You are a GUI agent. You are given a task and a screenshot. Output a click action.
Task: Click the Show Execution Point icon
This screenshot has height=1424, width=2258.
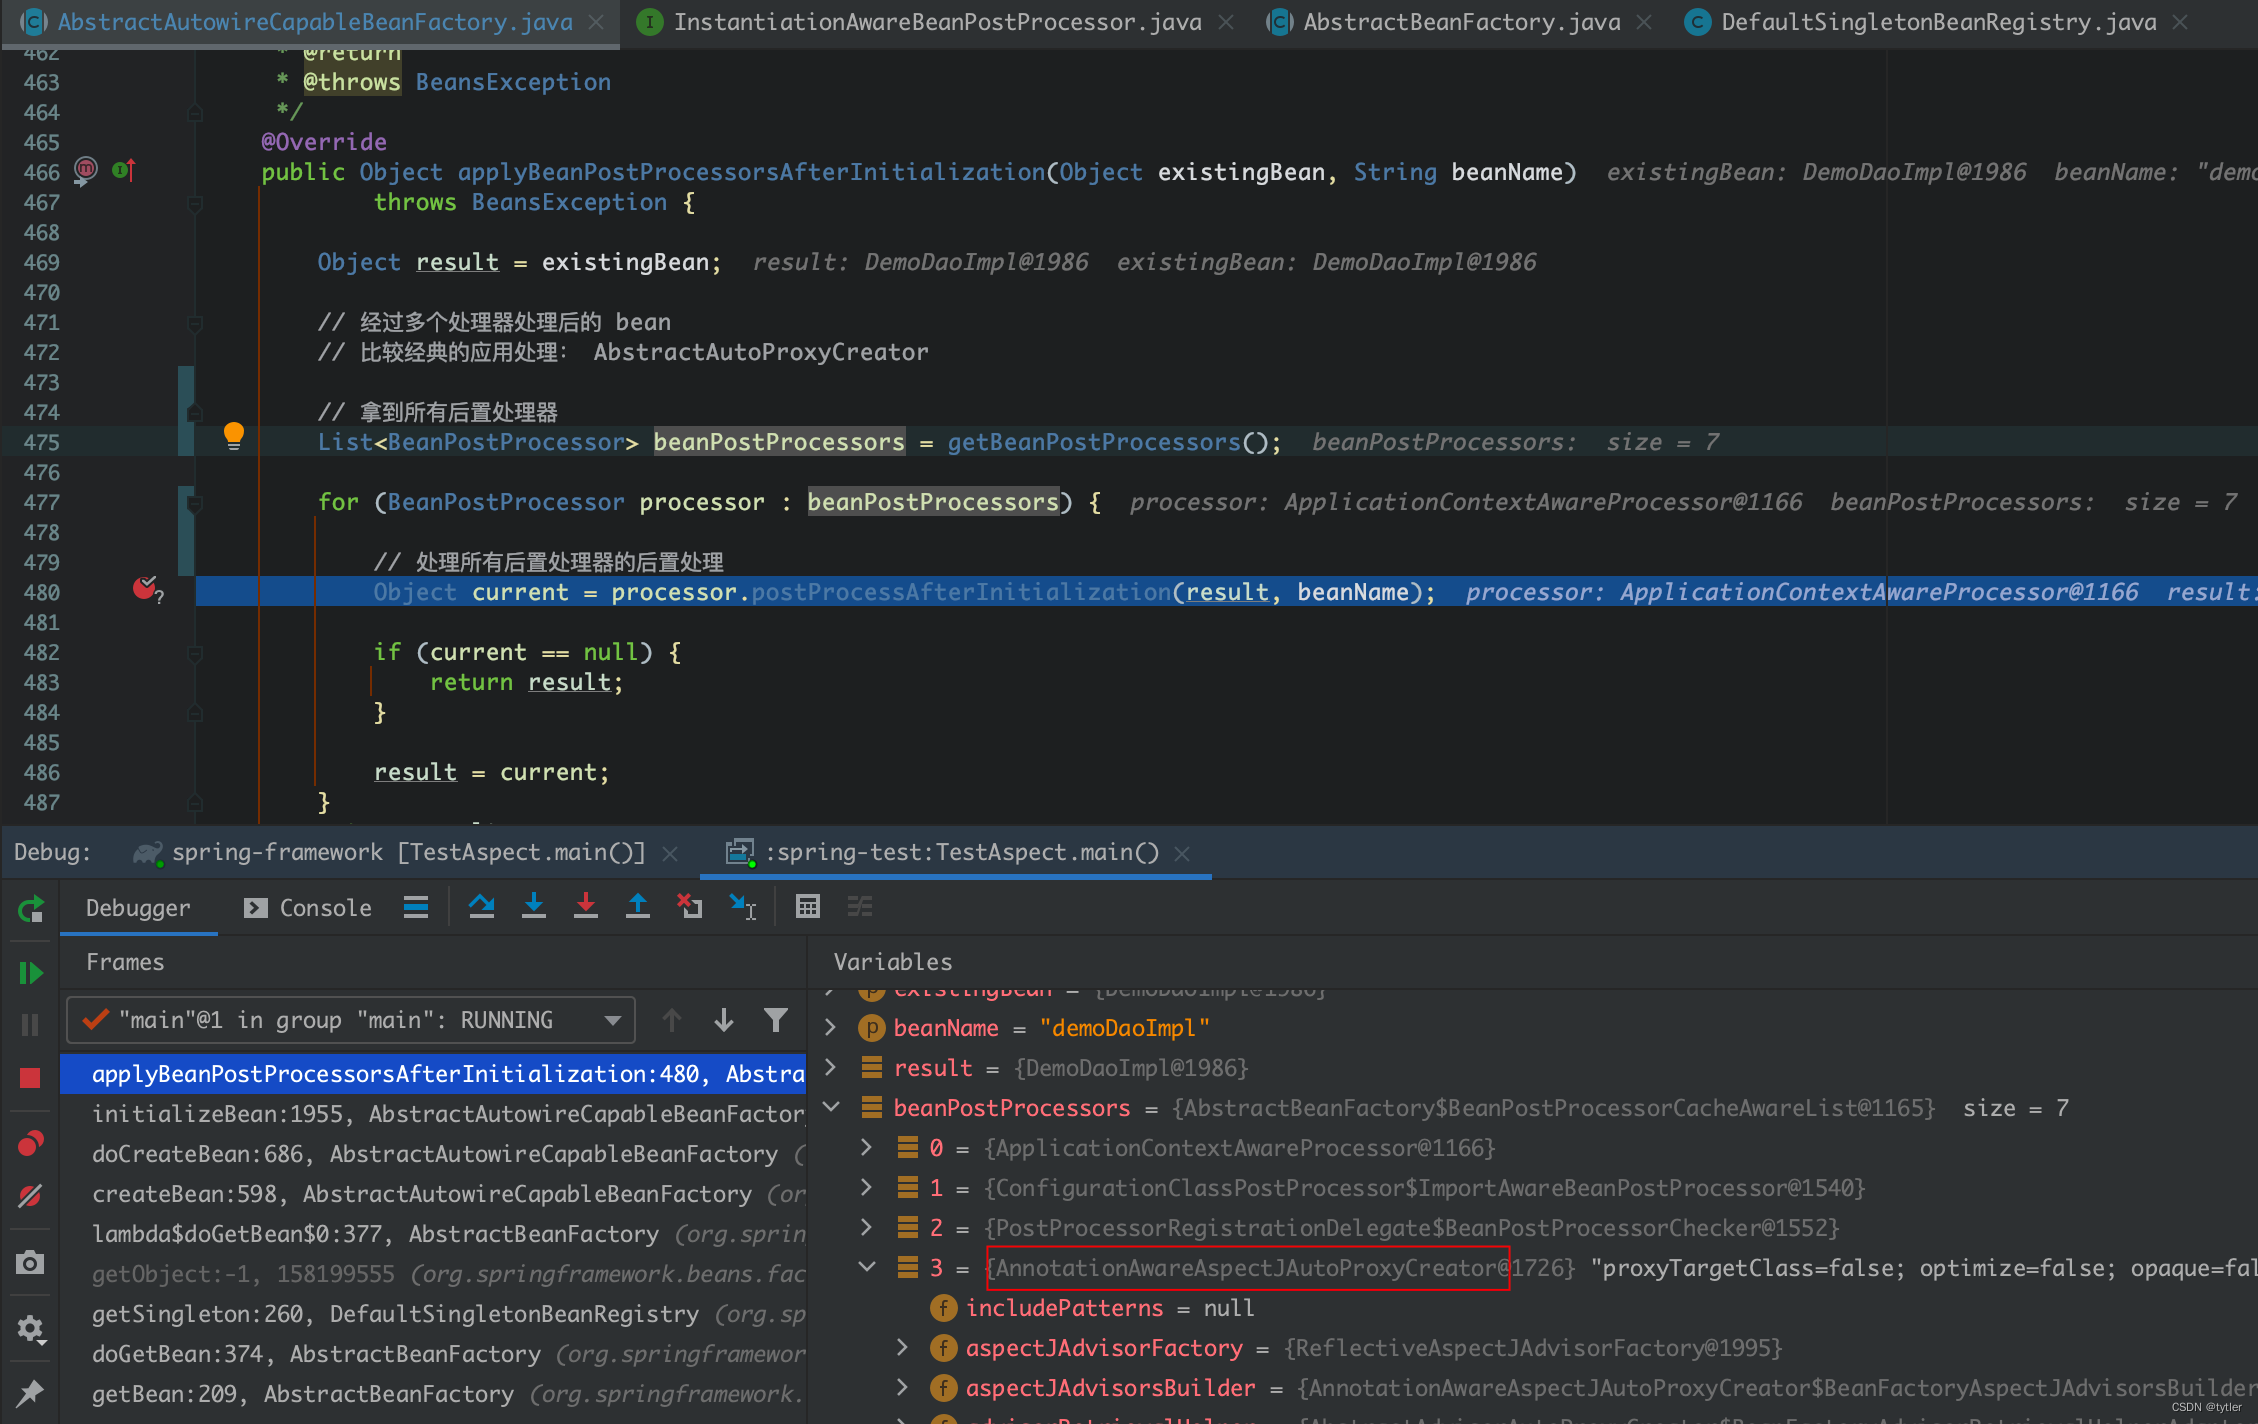pyautogui.click(x=416, y=907)
